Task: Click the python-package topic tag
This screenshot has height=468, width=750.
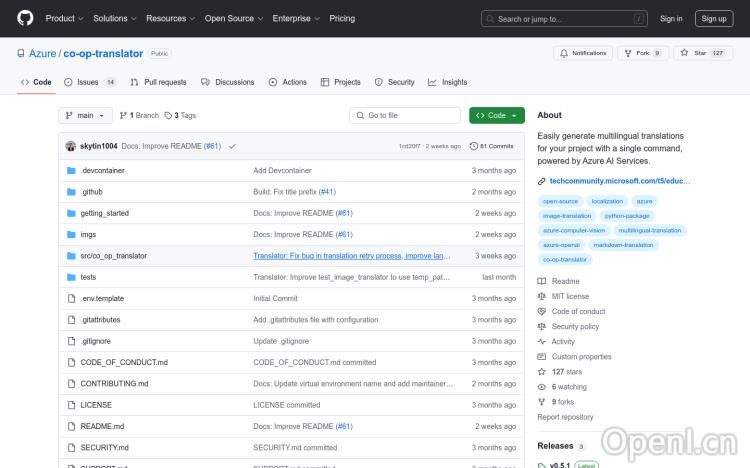Action: pyautogui.click(x=627, y=215)
